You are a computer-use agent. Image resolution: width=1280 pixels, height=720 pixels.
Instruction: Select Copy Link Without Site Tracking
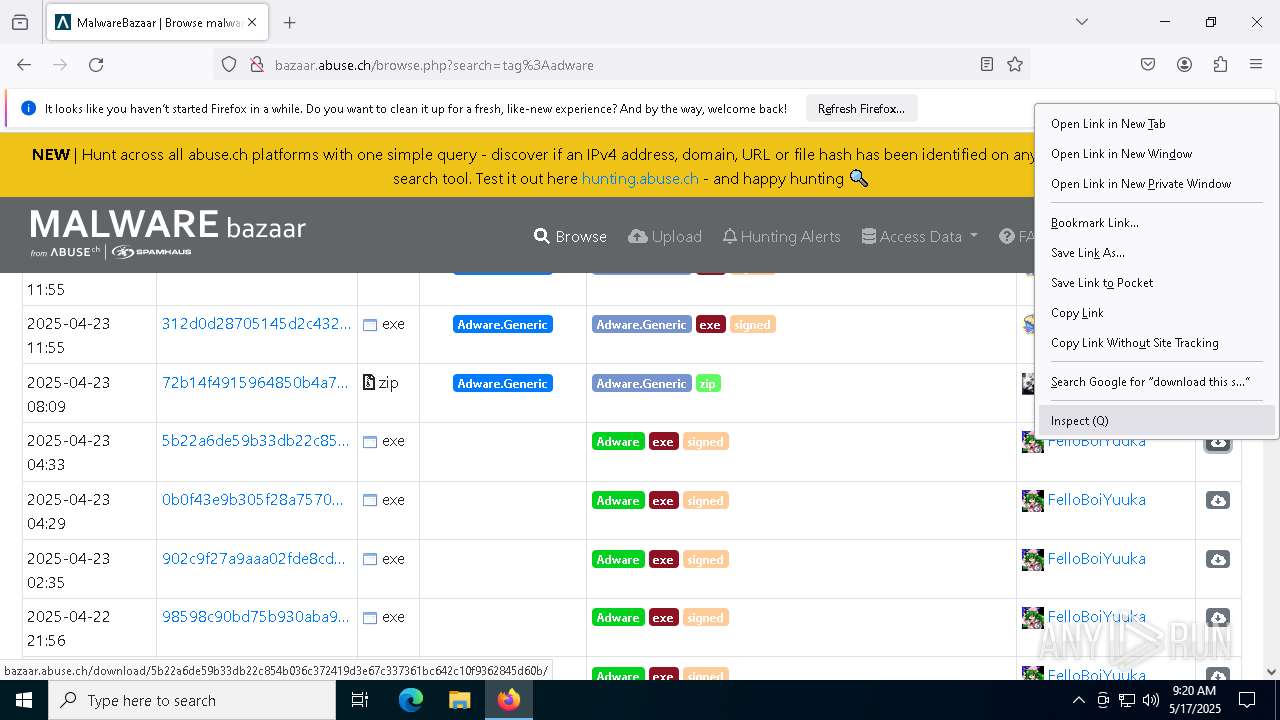pos(1156,343)
